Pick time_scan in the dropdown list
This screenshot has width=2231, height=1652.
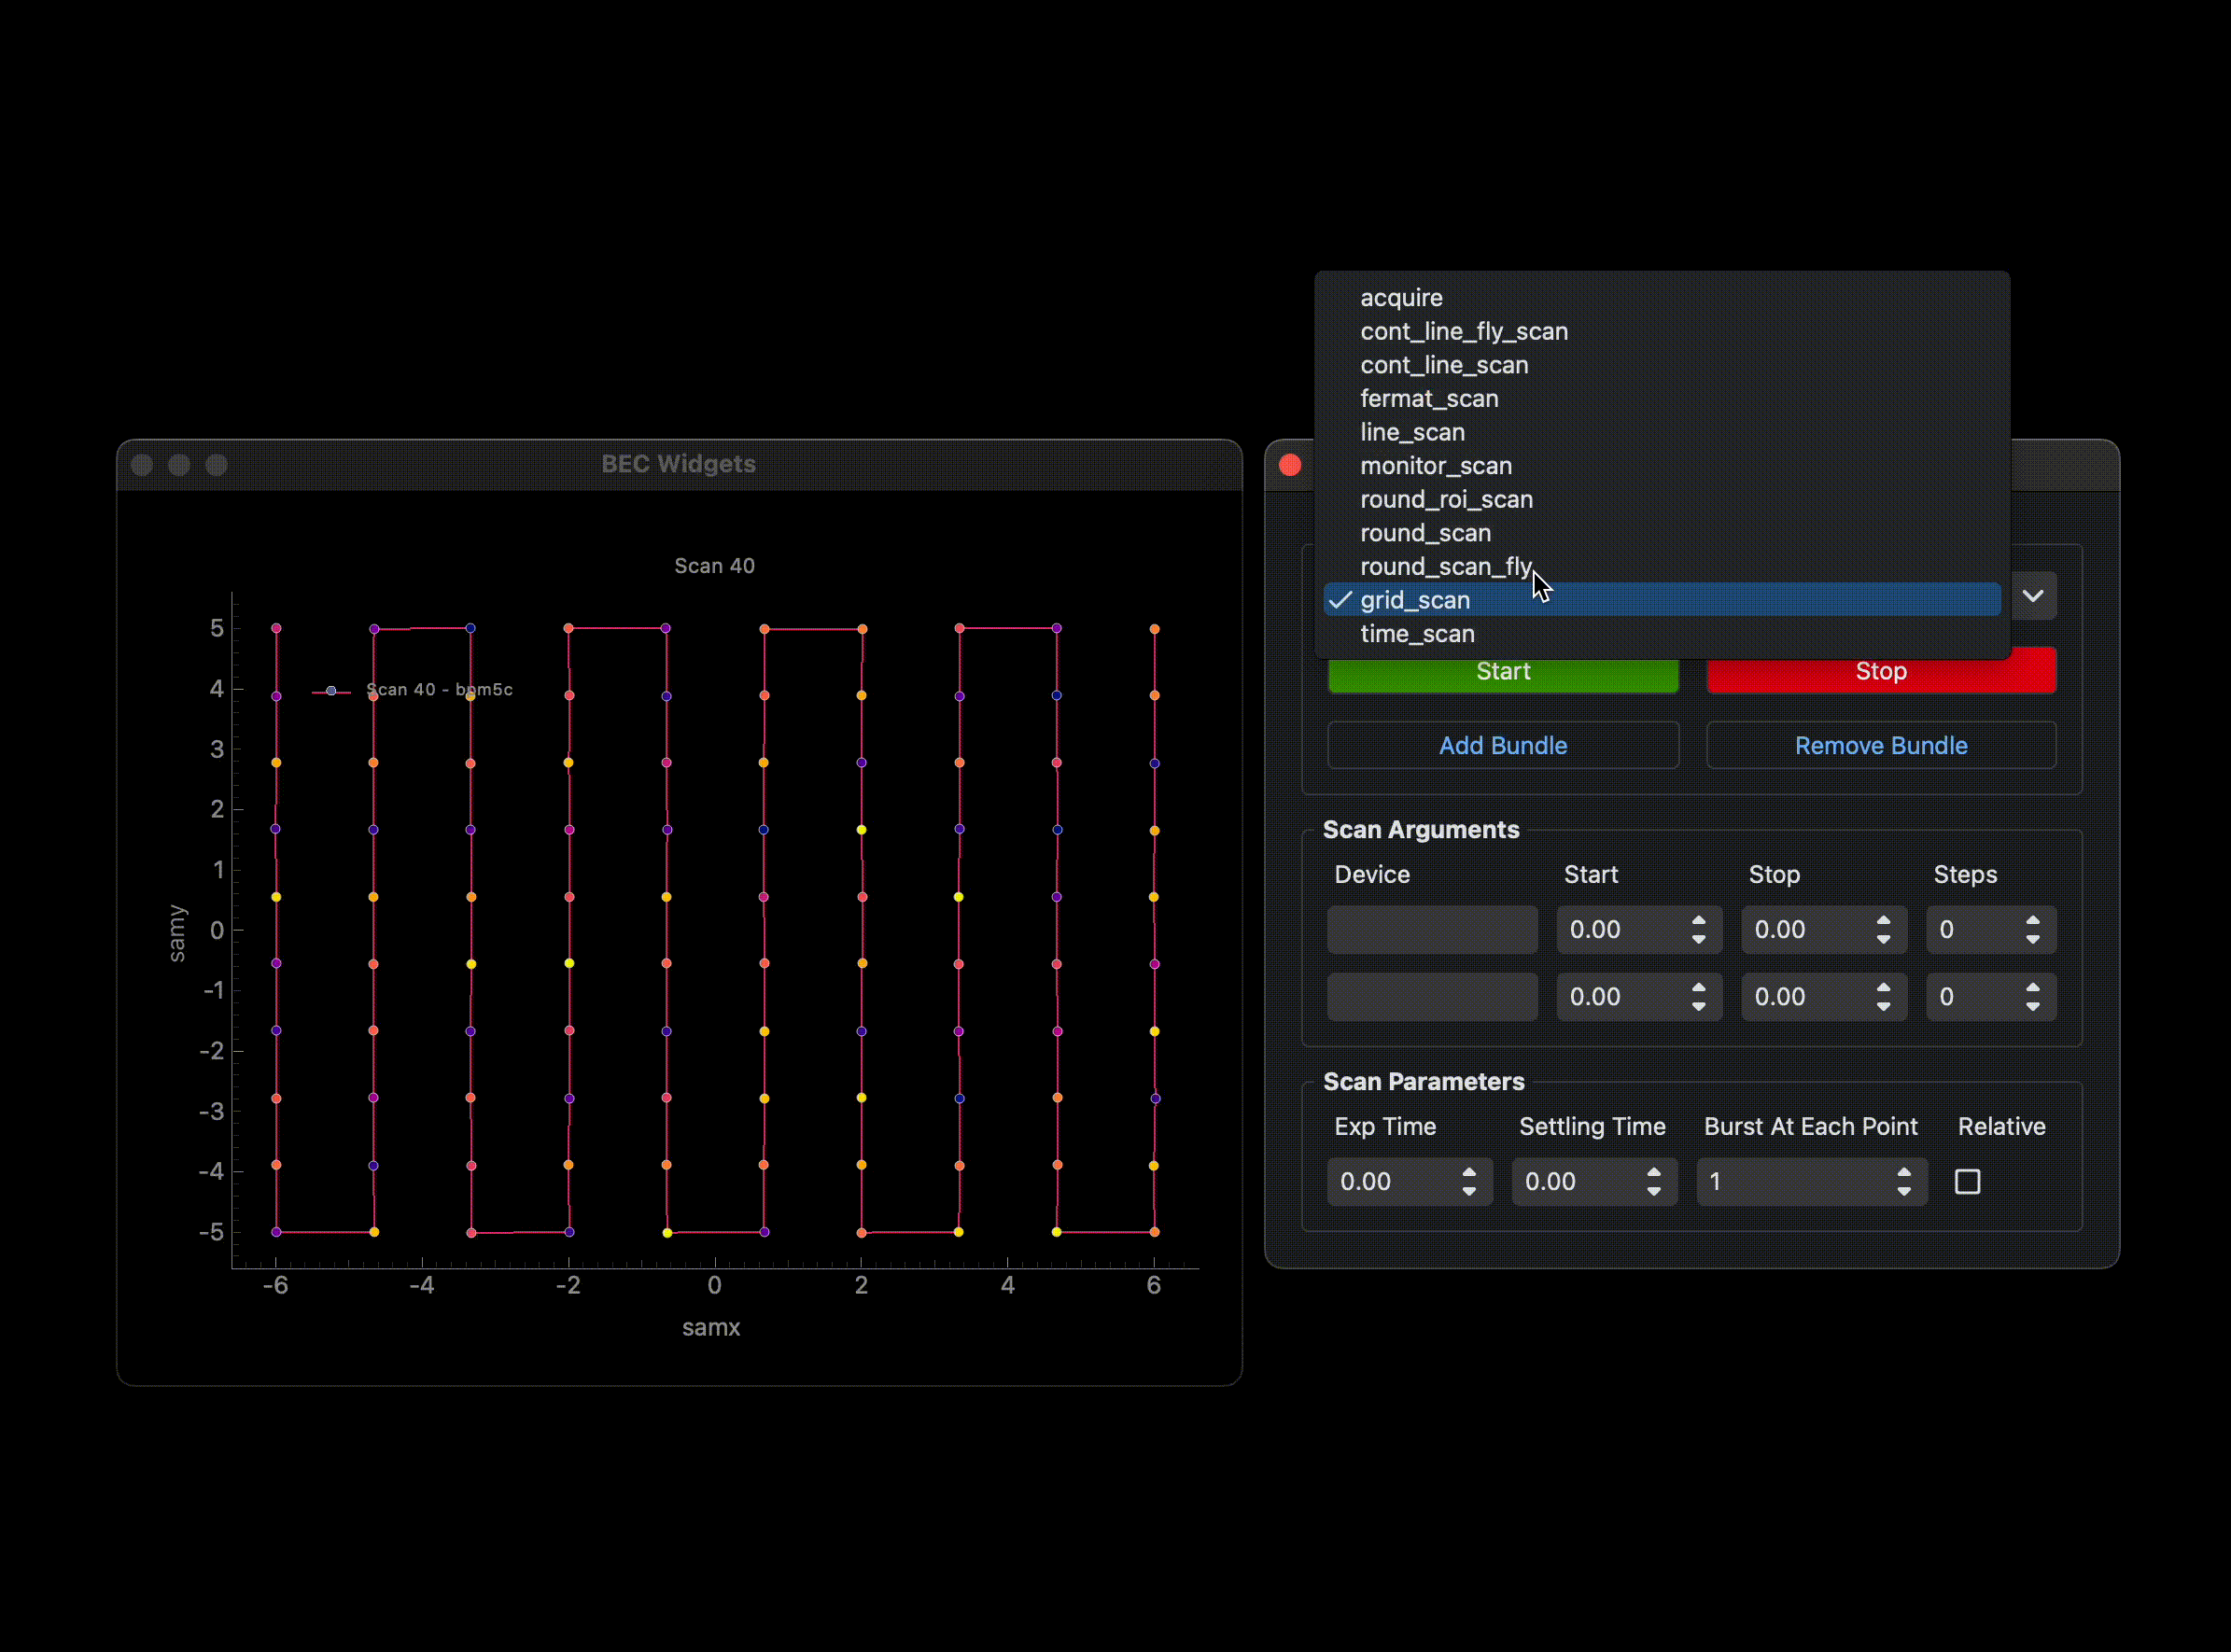[1417, 634]
